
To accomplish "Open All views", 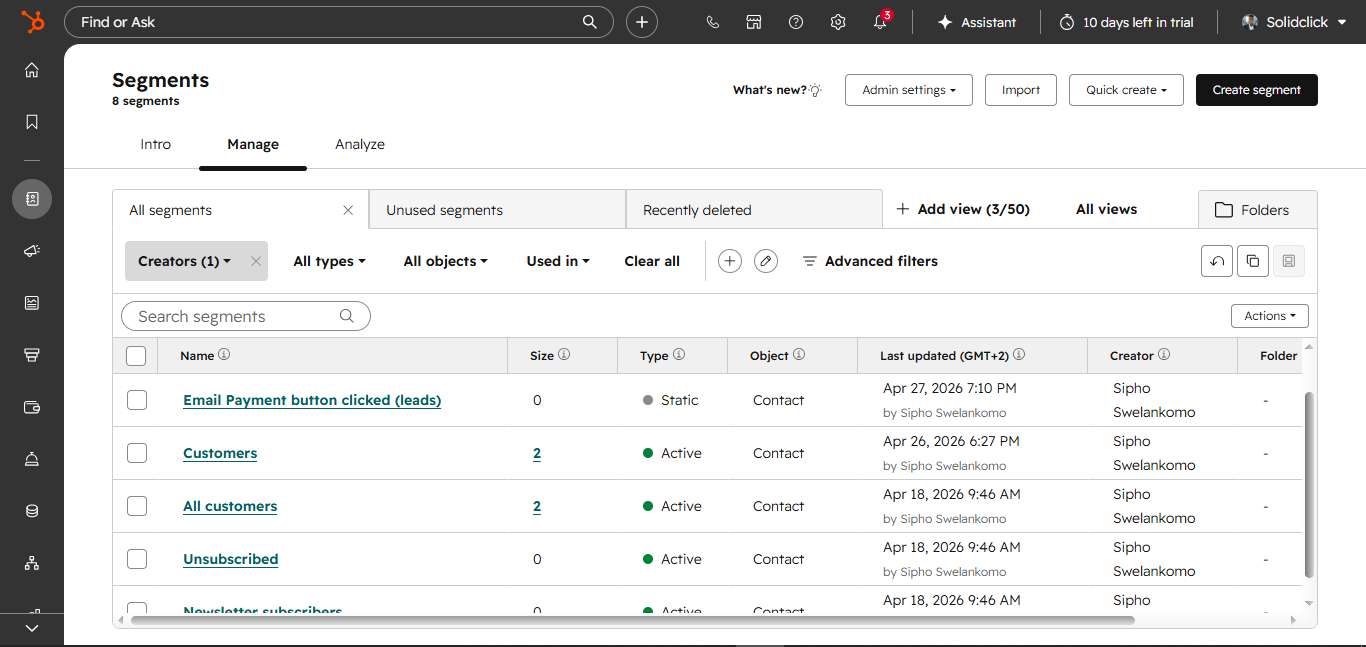I will 1106,209.
